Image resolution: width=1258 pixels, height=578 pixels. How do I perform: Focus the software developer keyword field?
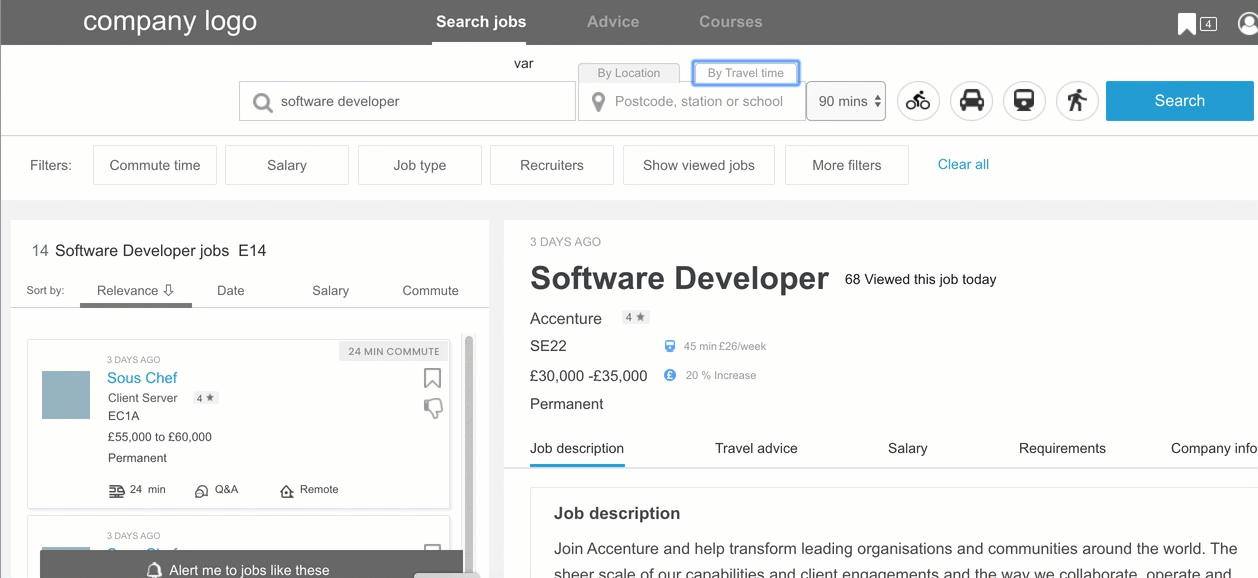coord(407,101)
